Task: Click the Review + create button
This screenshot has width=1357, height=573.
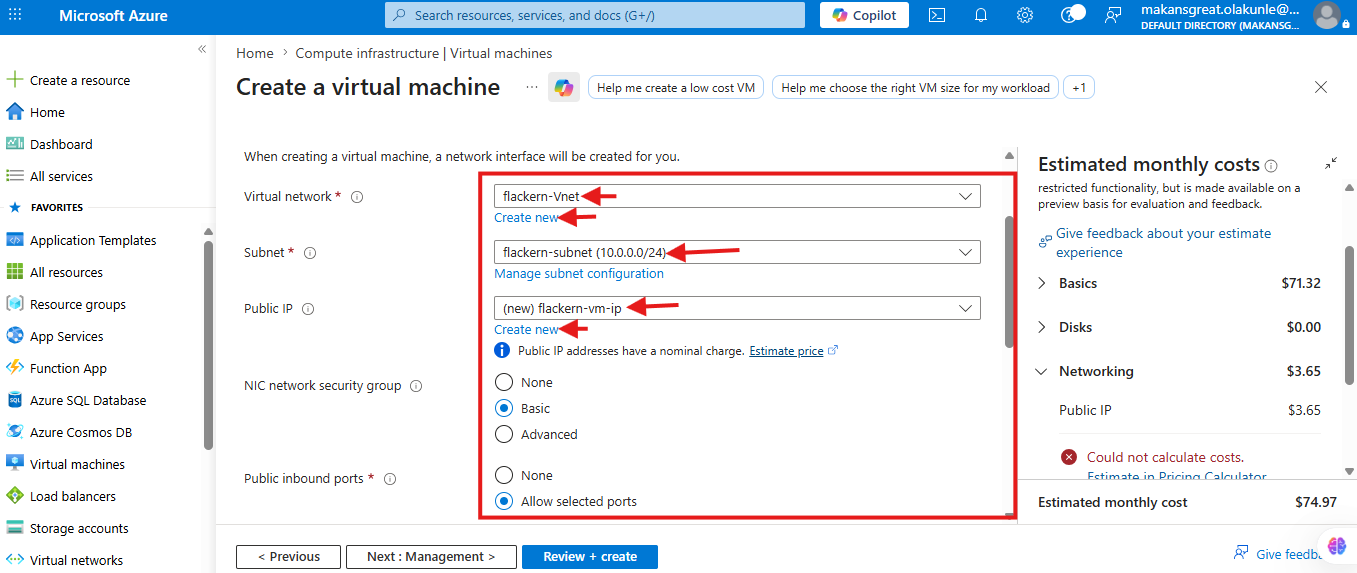Action: (x=590, y=557)
